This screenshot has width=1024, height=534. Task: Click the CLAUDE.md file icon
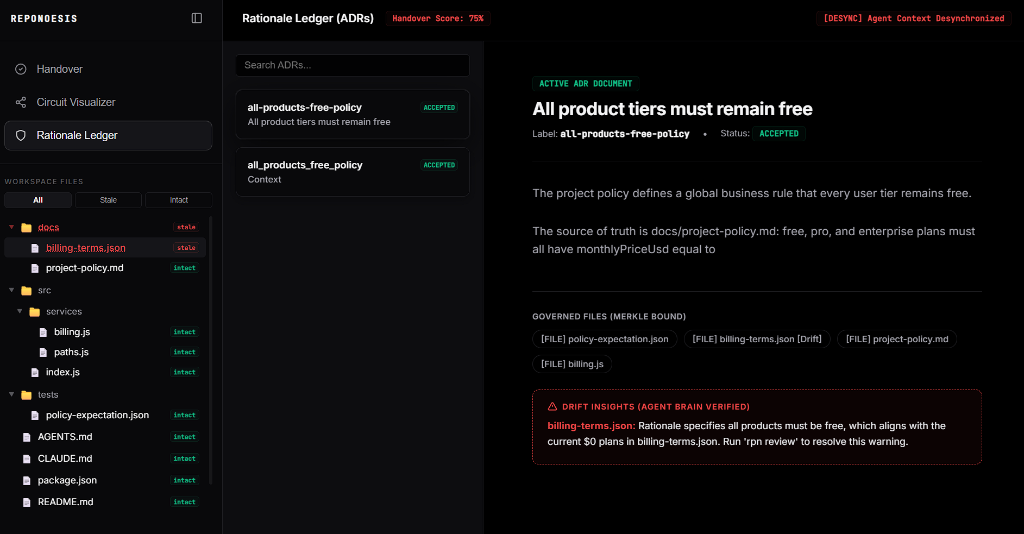[x=27, y=459]
